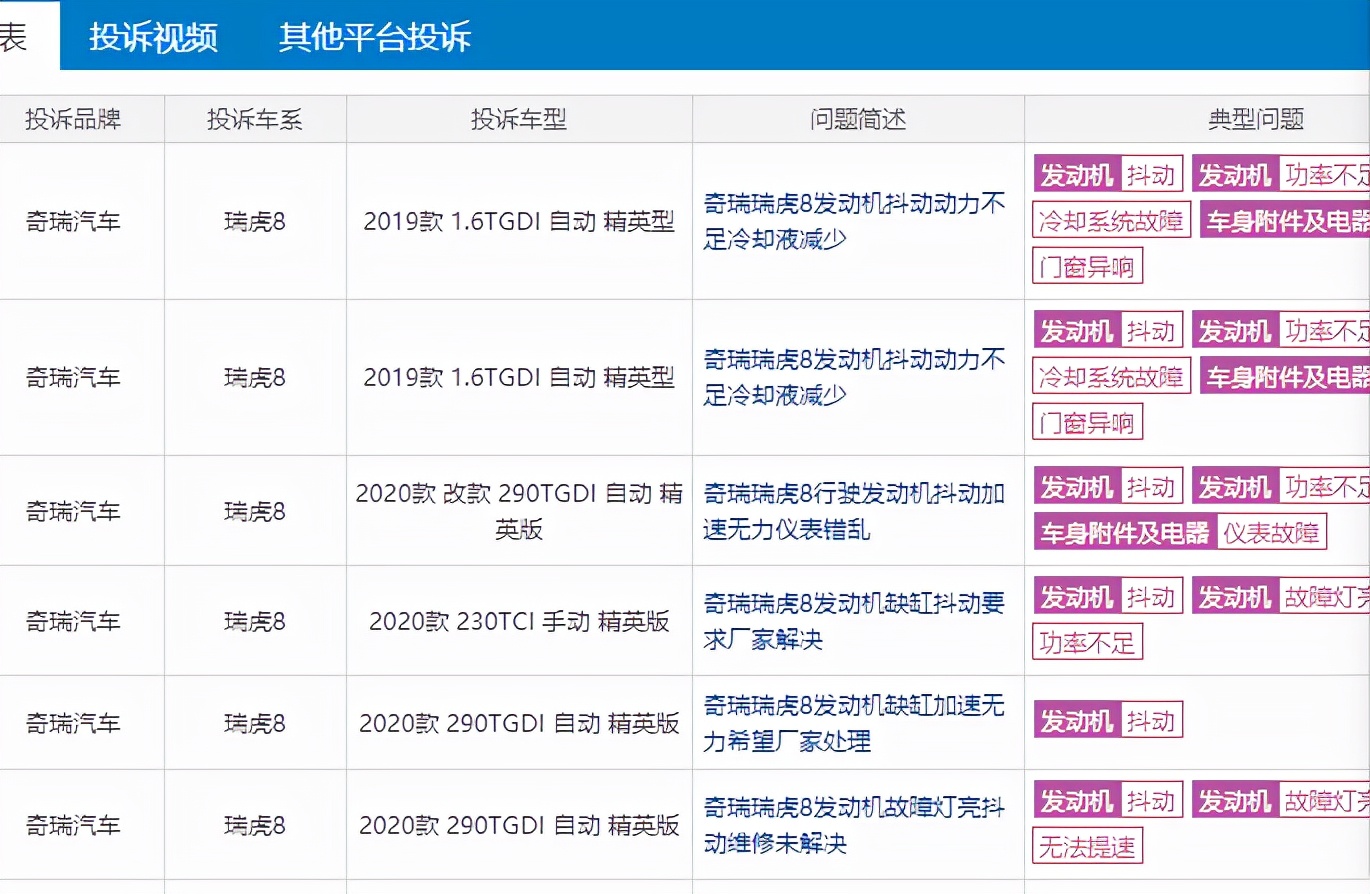
Task: Open complaint 奇瑞瑞虎8发动机抖动动力不足冷却液减少
Action: pos(856,218)
